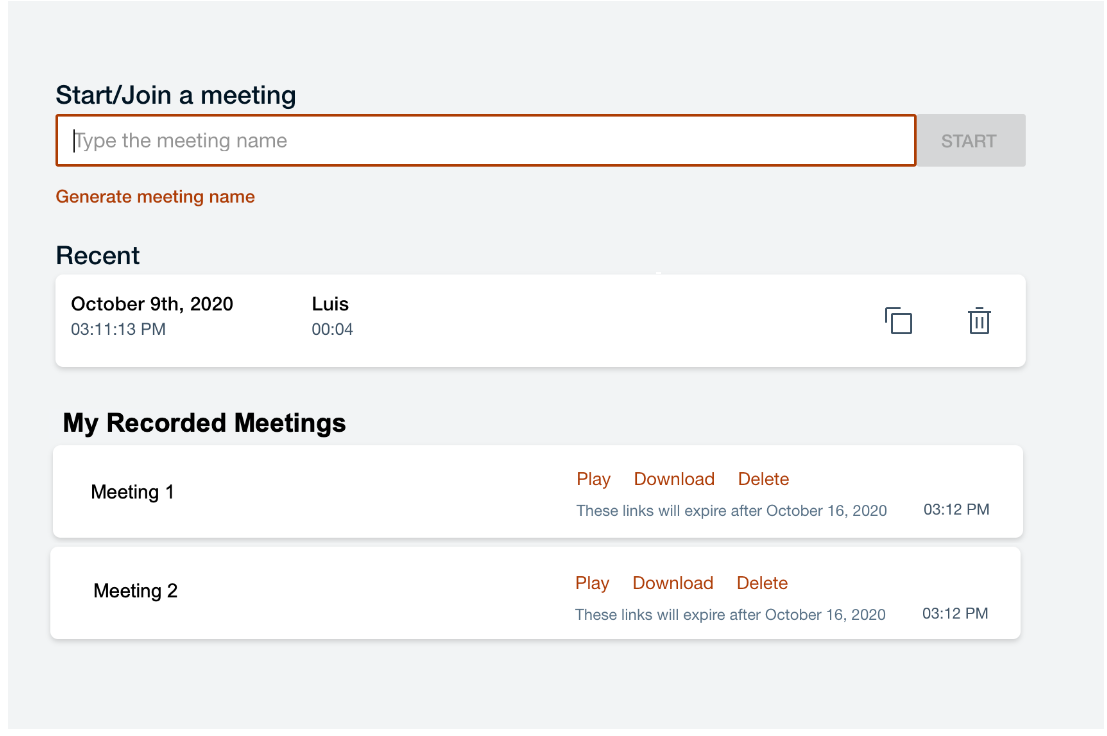The height and width of the screenshot is (736, 1107).
Task: Download the Meeting 2 recording
Action: [673, 583]
